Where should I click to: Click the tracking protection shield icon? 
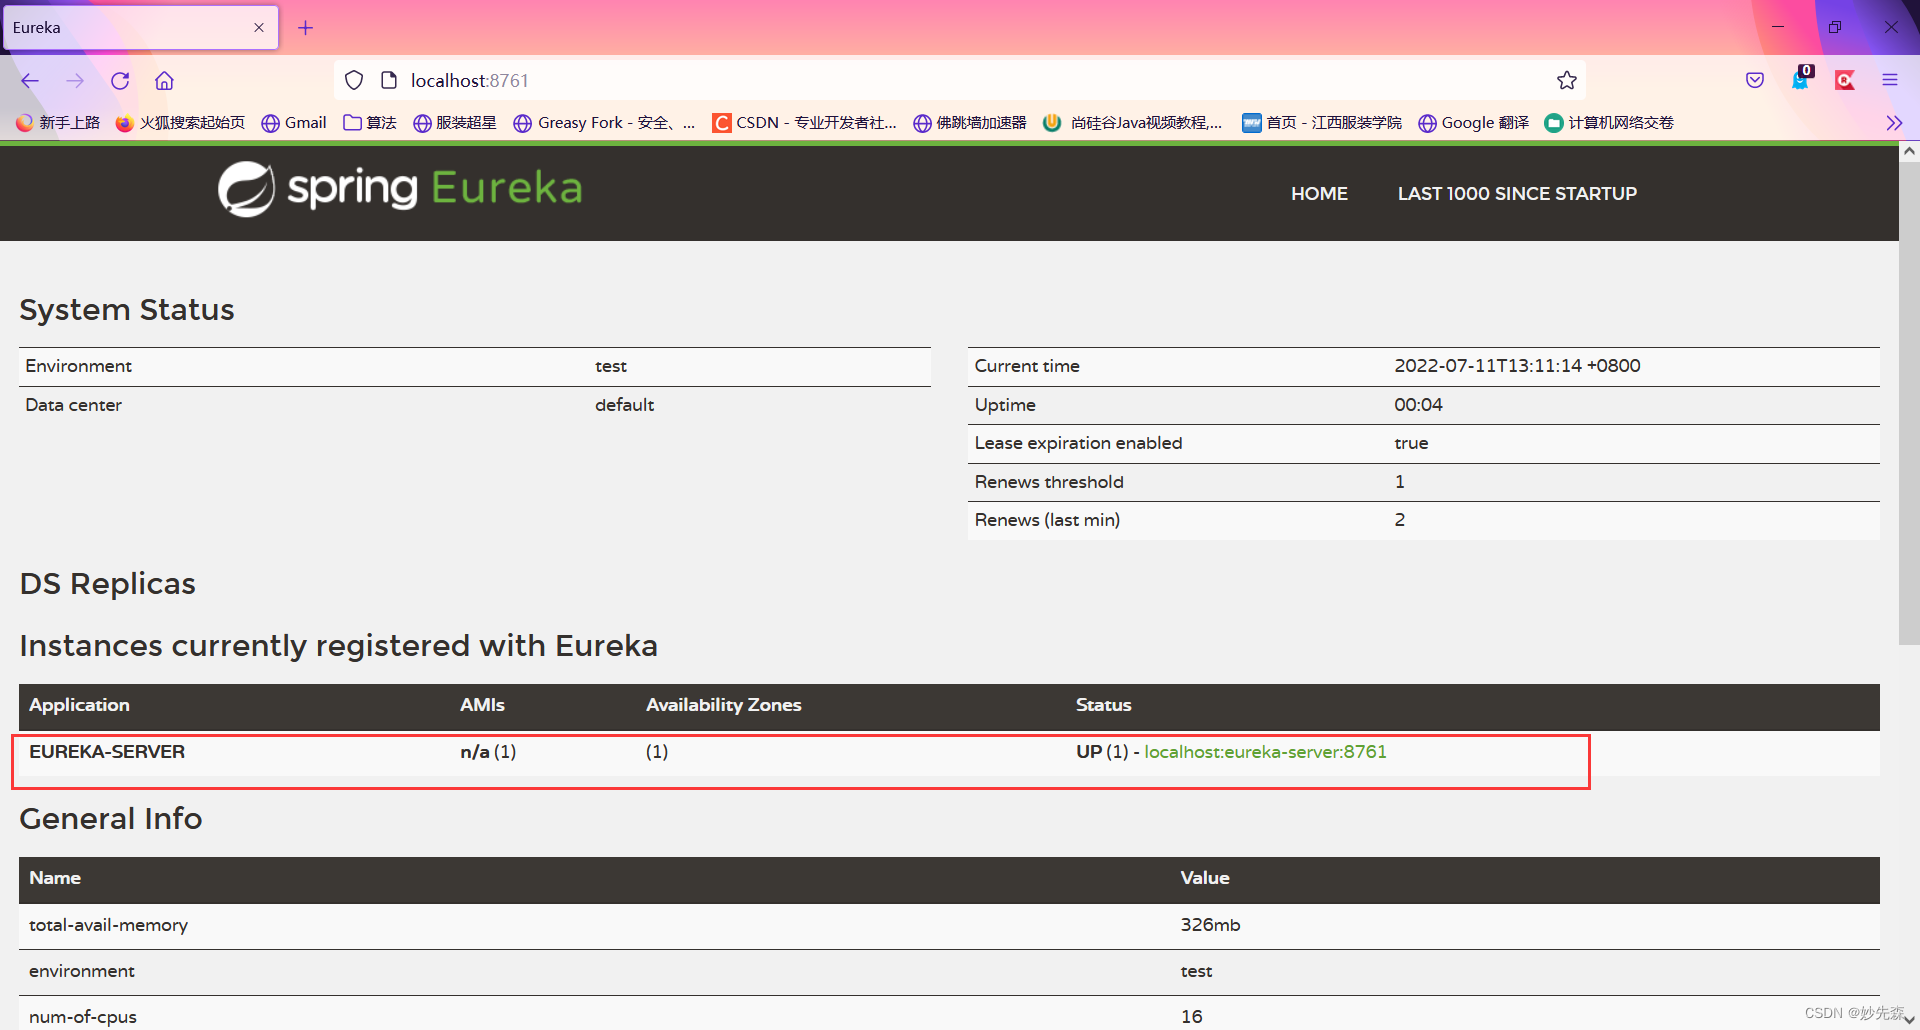point(354,81)
